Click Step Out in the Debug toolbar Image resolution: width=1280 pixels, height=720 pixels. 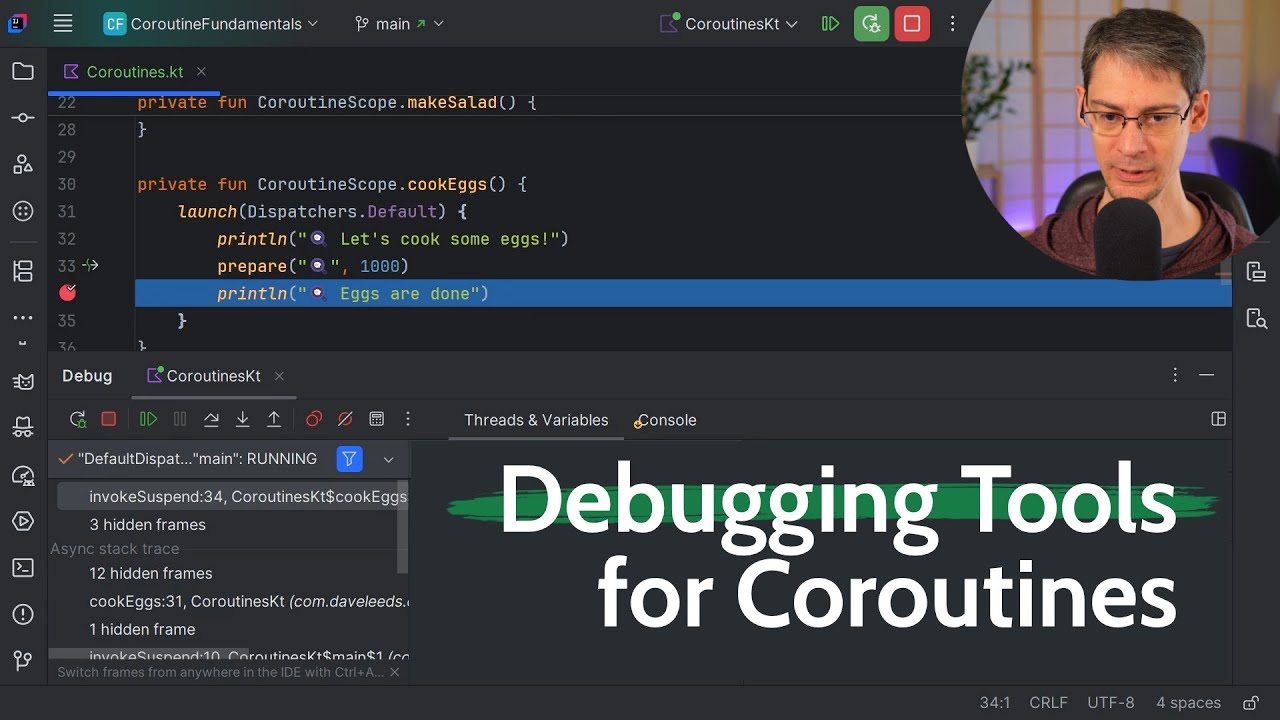click(x=273, y=419)
